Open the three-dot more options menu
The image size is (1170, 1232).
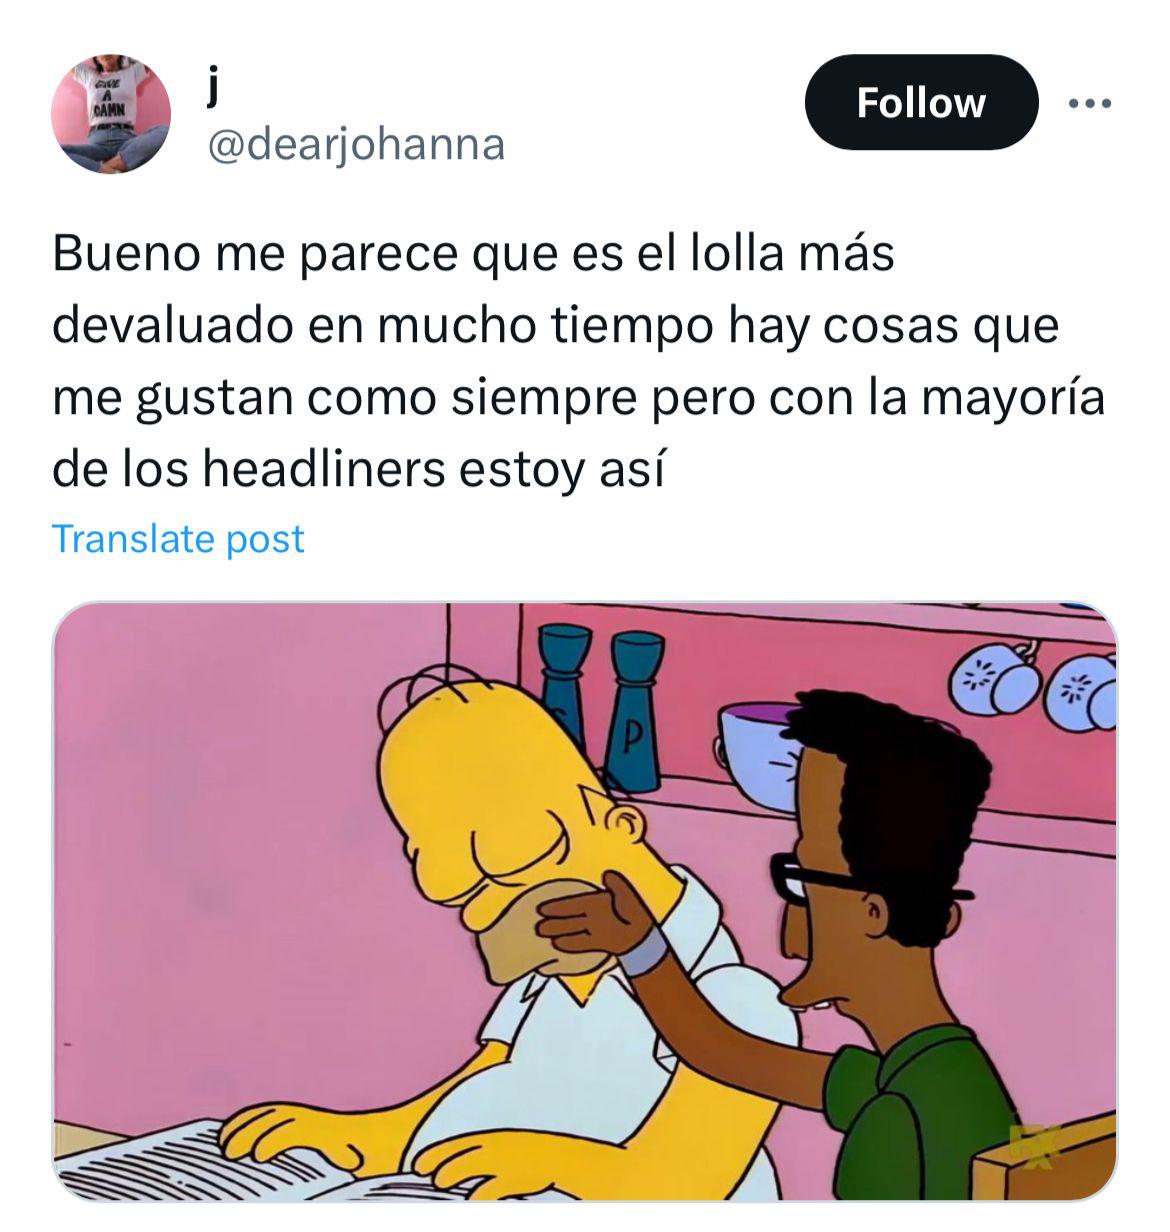pyautogui.click(x=1089, y=103)
